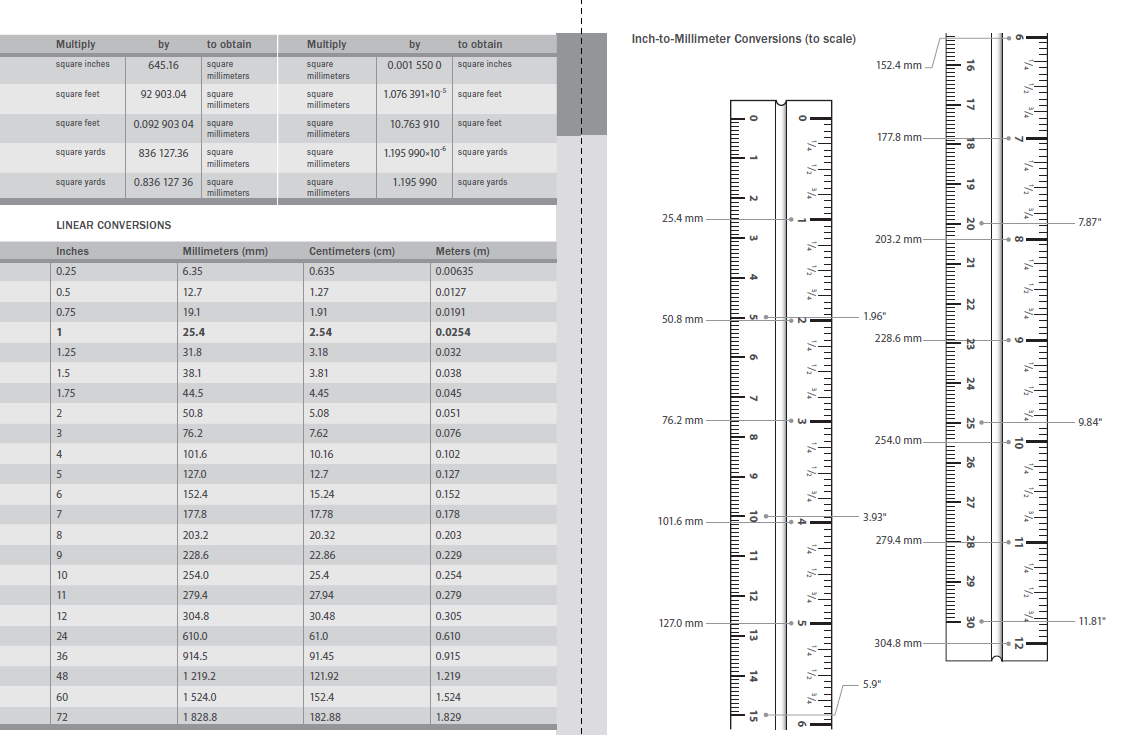Click the ruler label "177.8 mm"
1144x735 pixels.
[899, 138]
